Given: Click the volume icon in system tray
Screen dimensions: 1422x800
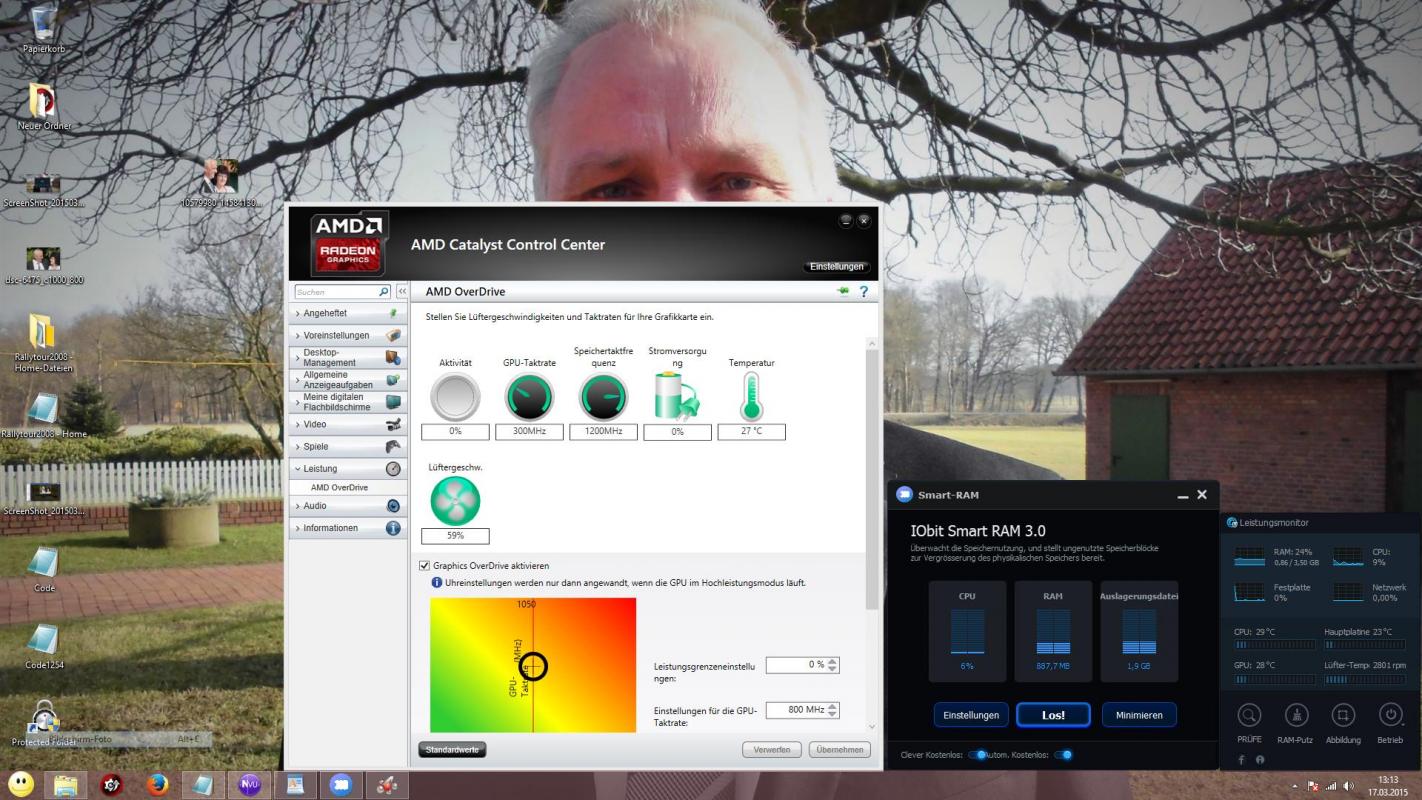Looking at the screenshot, I should (x=1349, y=786).
